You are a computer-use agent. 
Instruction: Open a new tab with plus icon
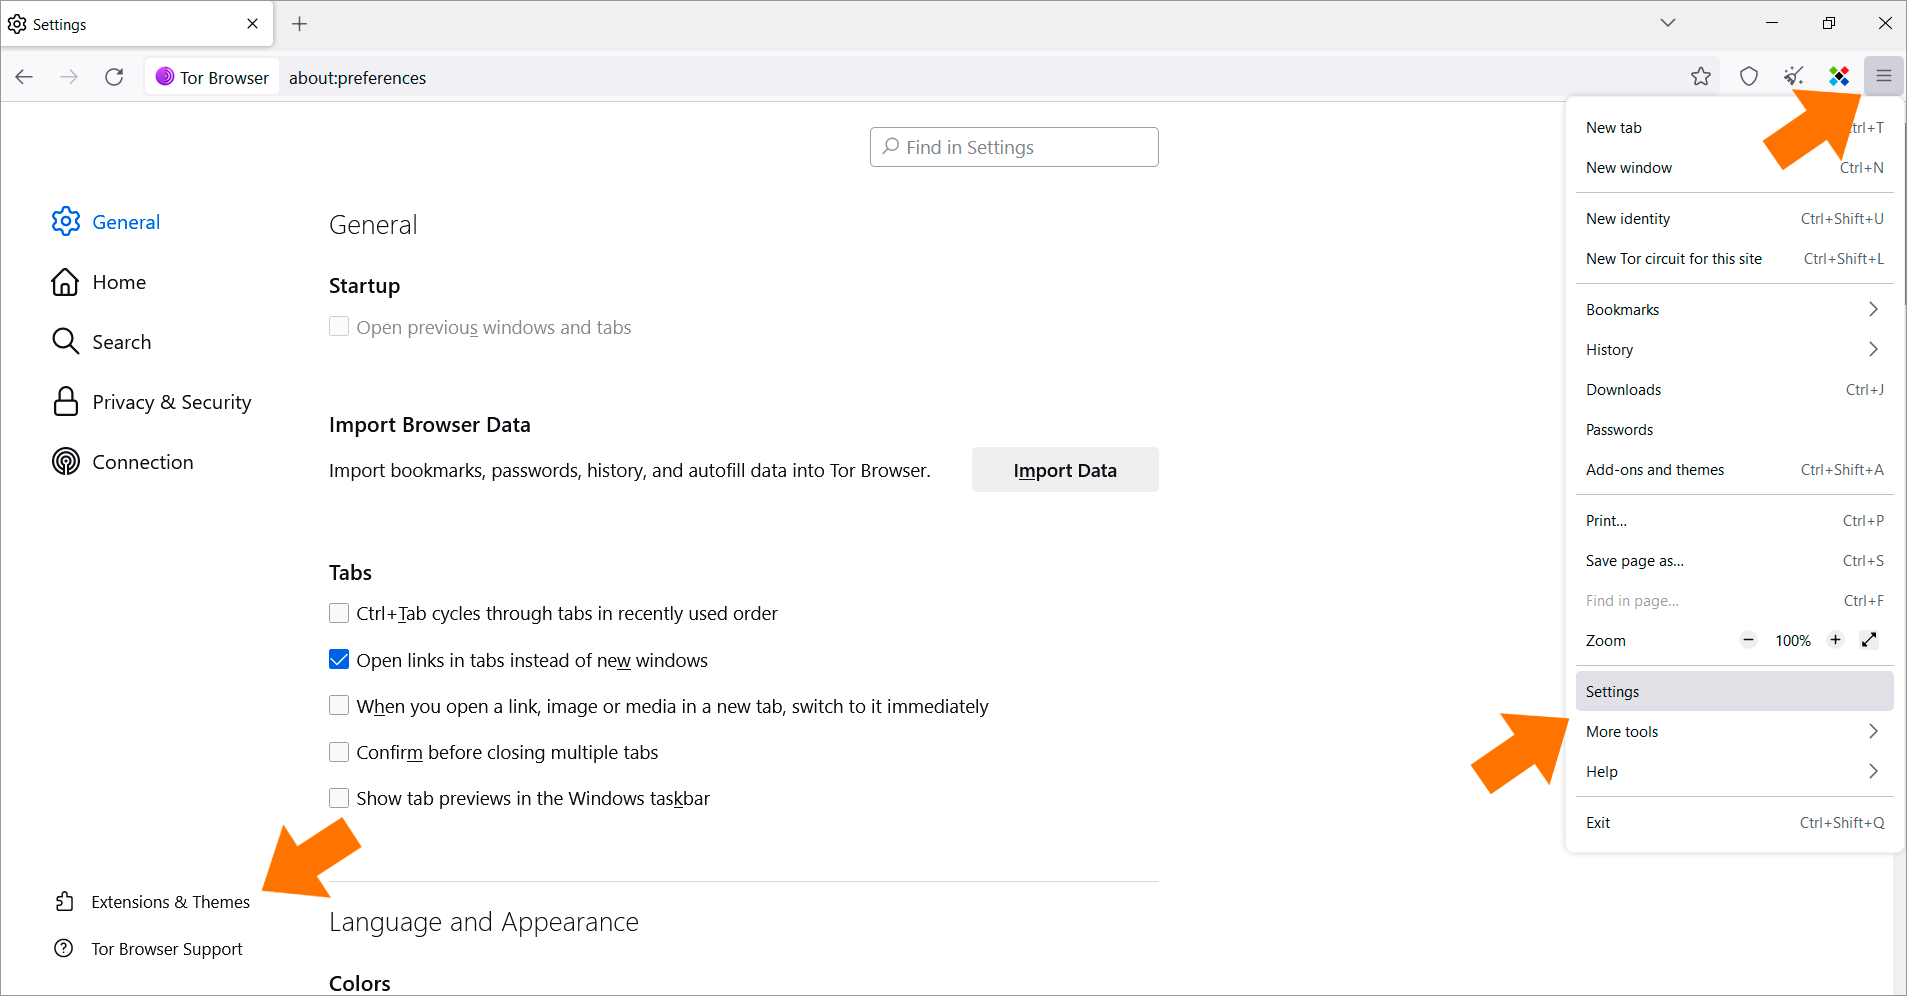pyautogui.click(x=299, y=24)
